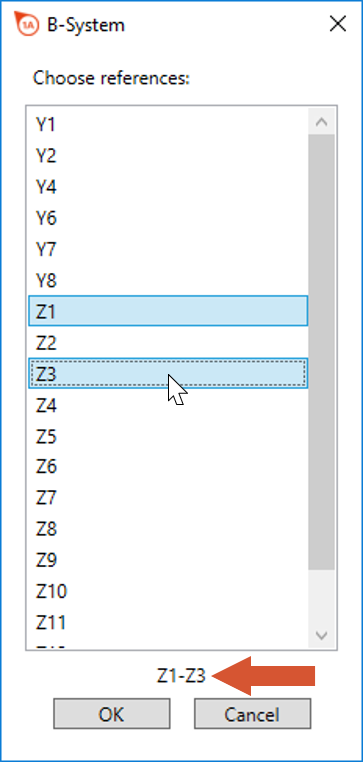Click the scrollbar down arrow
Image resolution: width=363 pixels, height=762 pixels.
tap(321, 634)
